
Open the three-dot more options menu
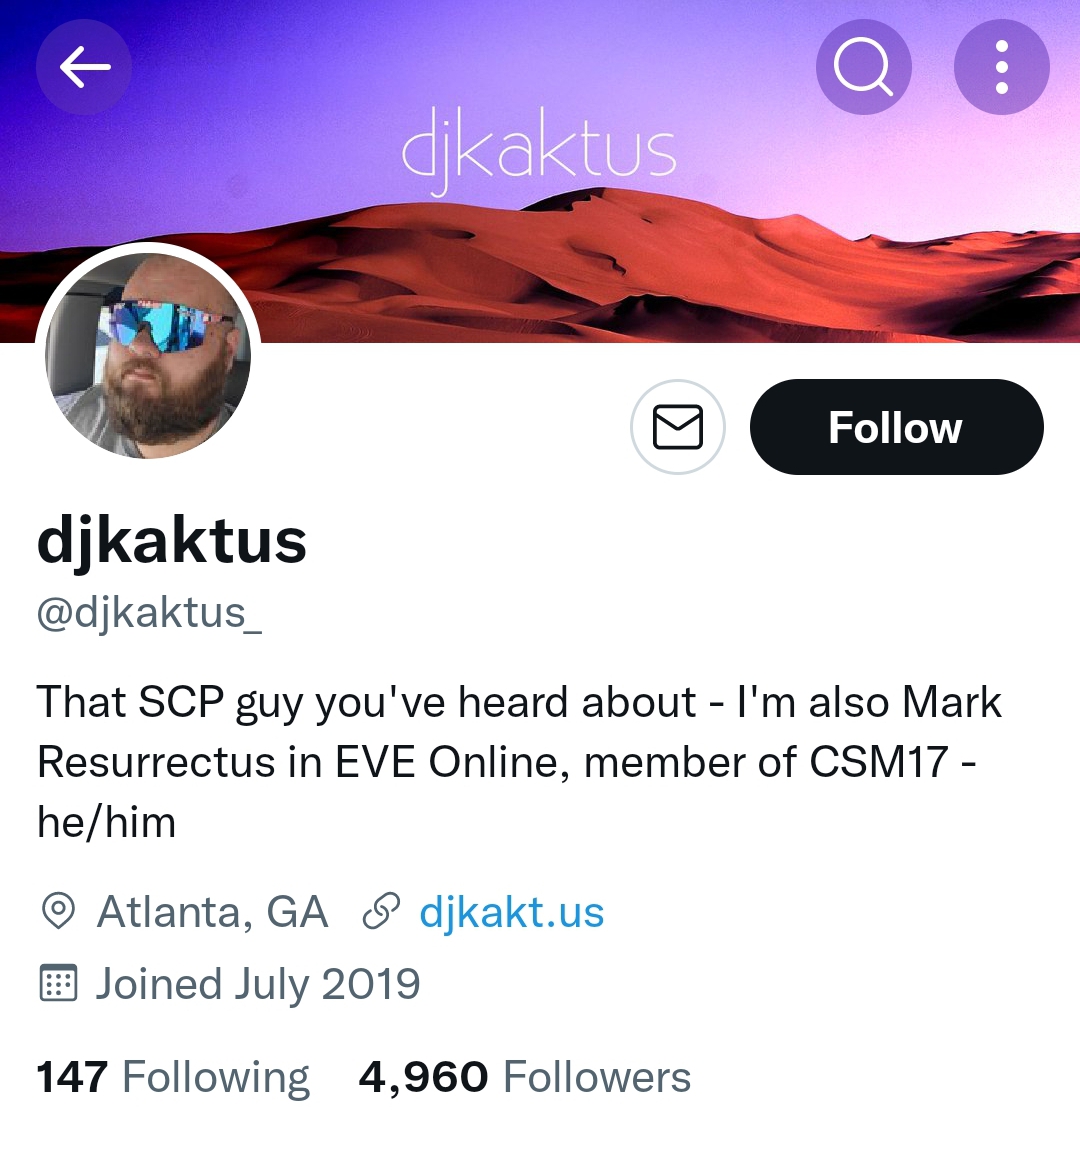pos(1002,67)
